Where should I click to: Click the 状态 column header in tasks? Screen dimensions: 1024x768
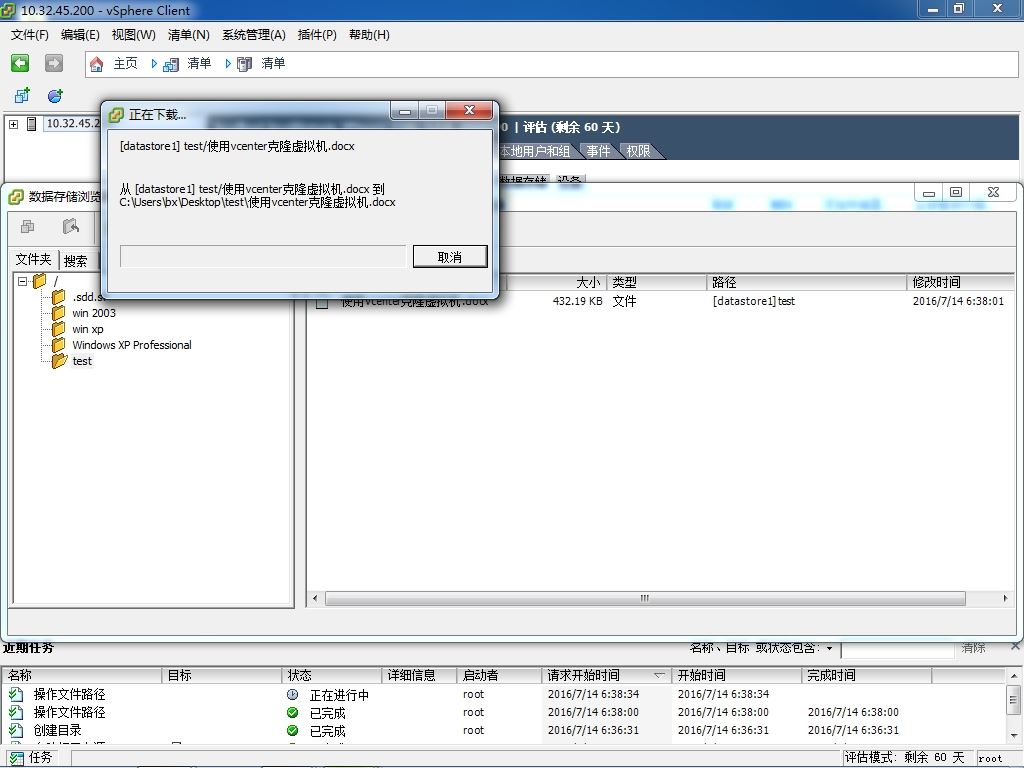point(332,675)
